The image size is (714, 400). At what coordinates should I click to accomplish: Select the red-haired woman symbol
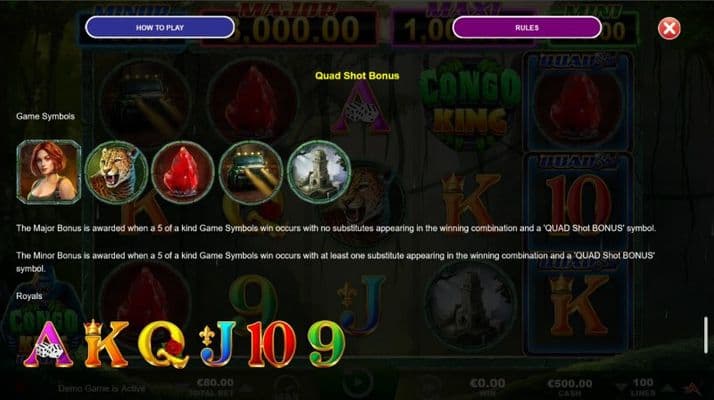[49, 172]
